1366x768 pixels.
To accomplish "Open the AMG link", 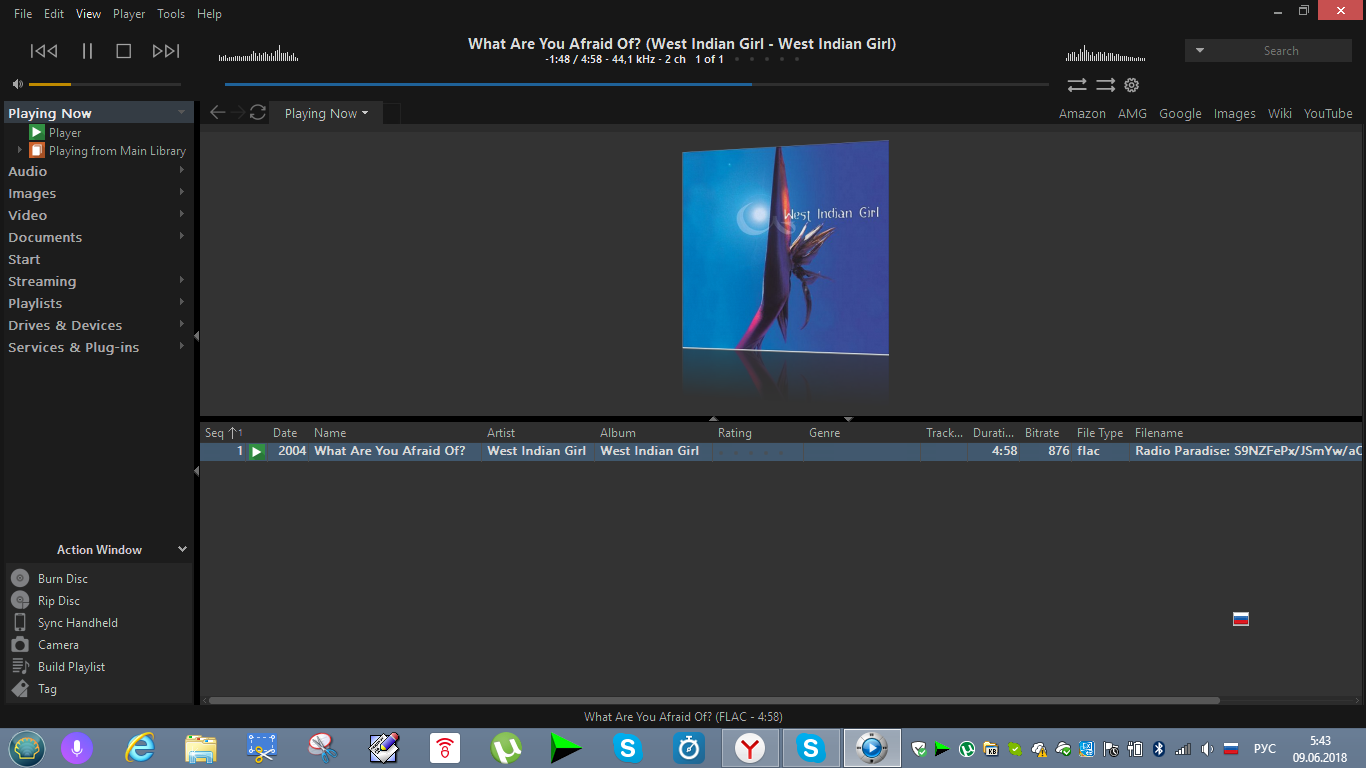I will coord(1132,113).
